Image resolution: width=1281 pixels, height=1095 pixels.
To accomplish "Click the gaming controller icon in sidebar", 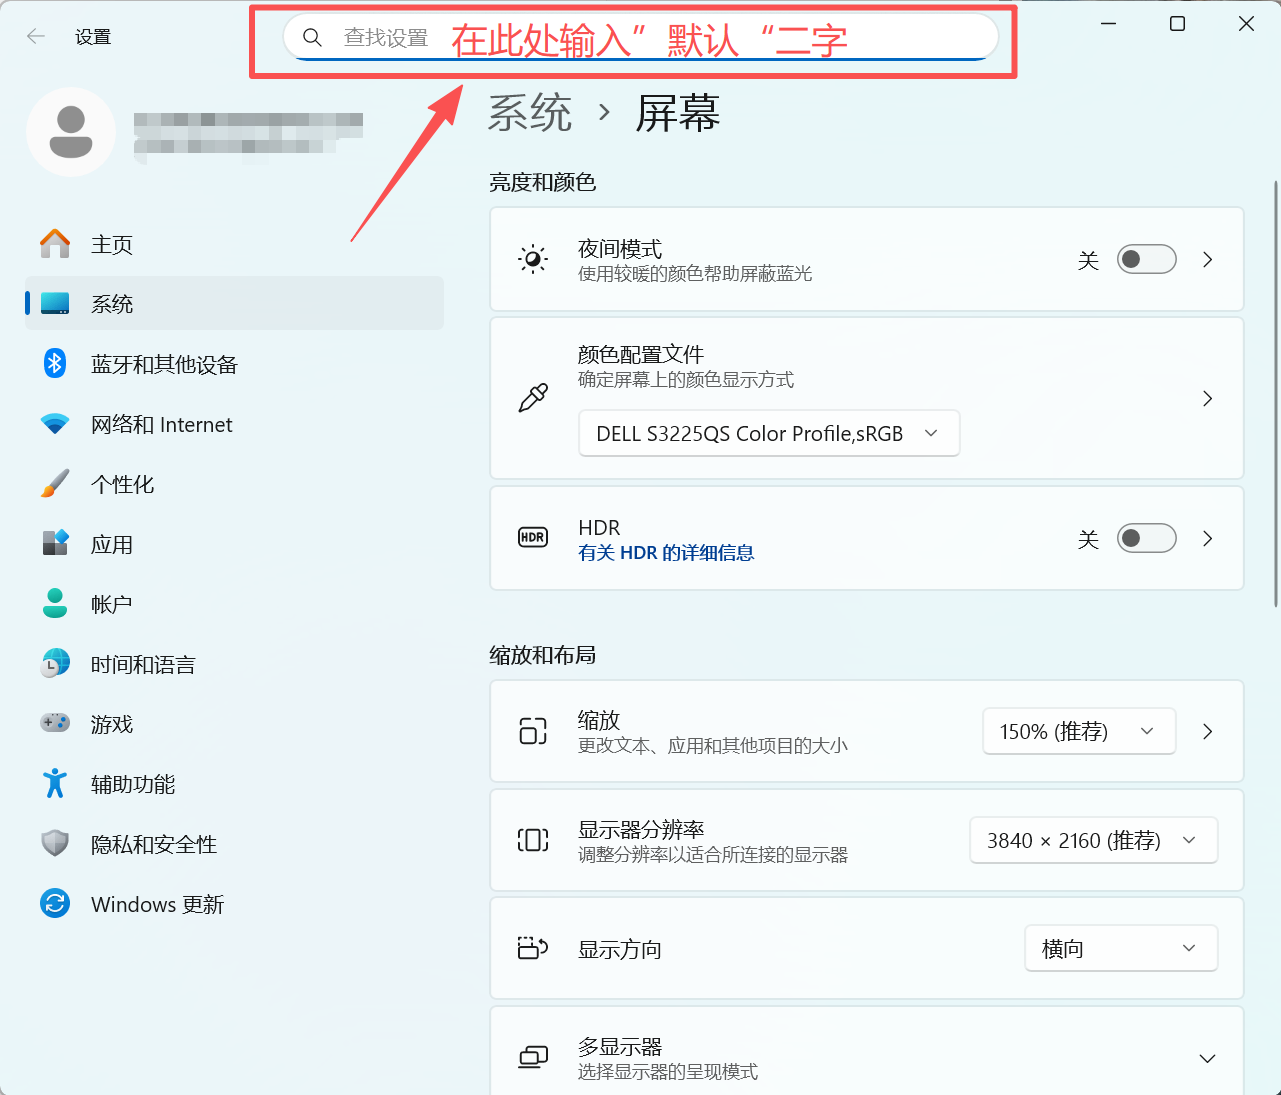I will click(x=55, y=723).
